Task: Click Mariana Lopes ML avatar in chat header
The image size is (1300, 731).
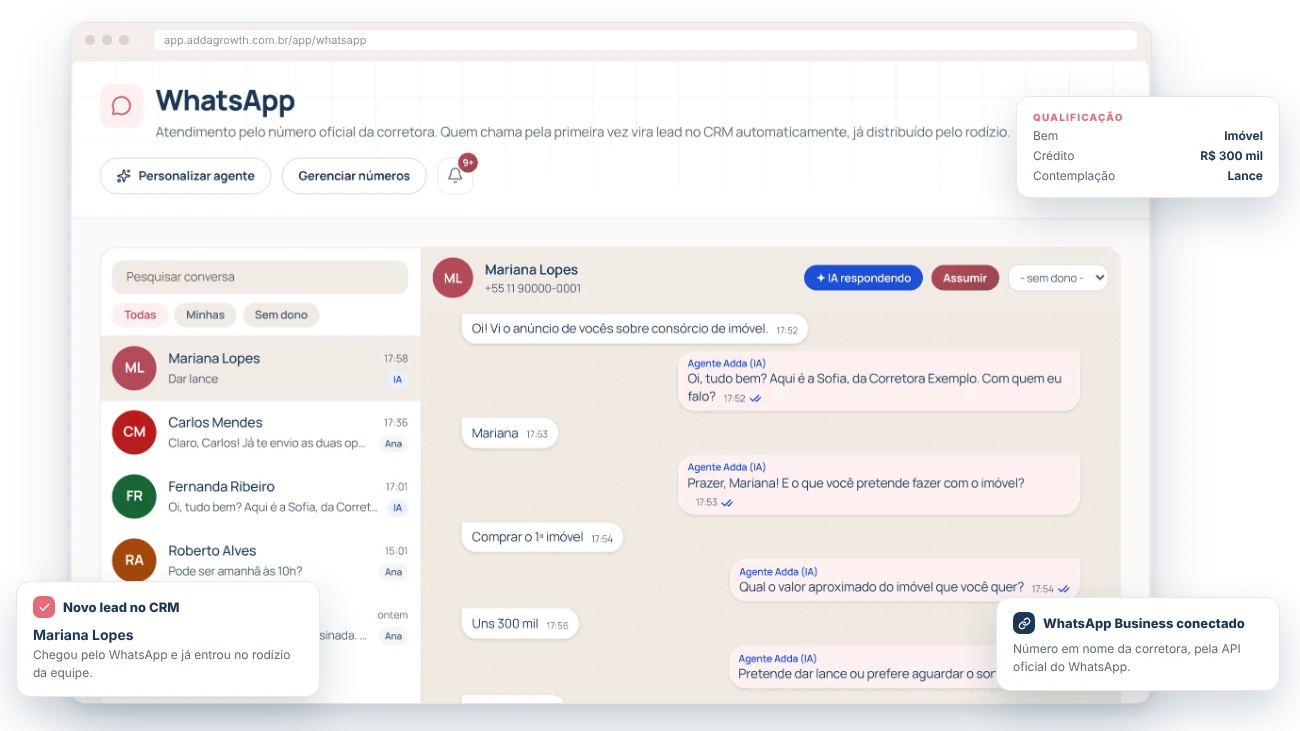Action: click(x=453, y=278)
